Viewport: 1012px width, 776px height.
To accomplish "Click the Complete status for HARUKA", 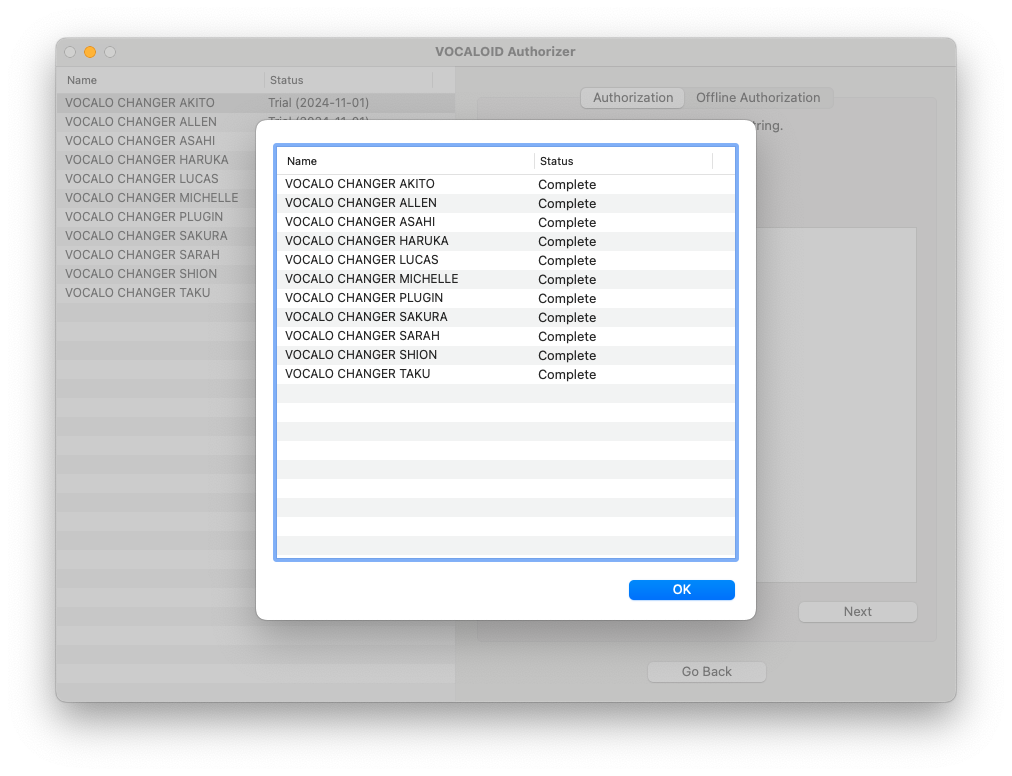I will pos(567,241).
